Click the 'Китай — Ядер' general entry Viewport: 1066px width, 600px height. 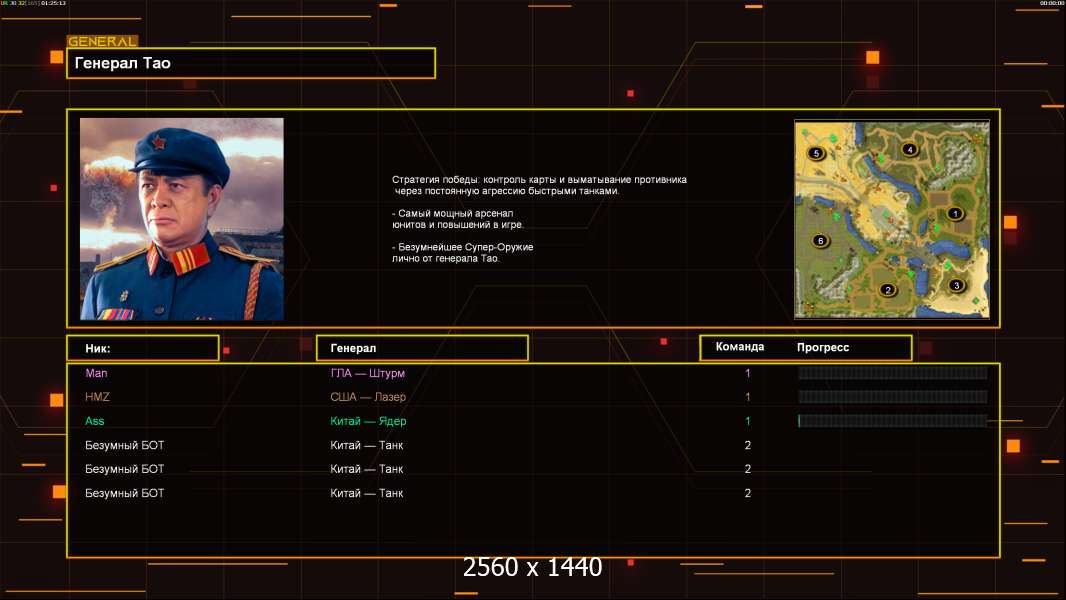click(368, 421)
